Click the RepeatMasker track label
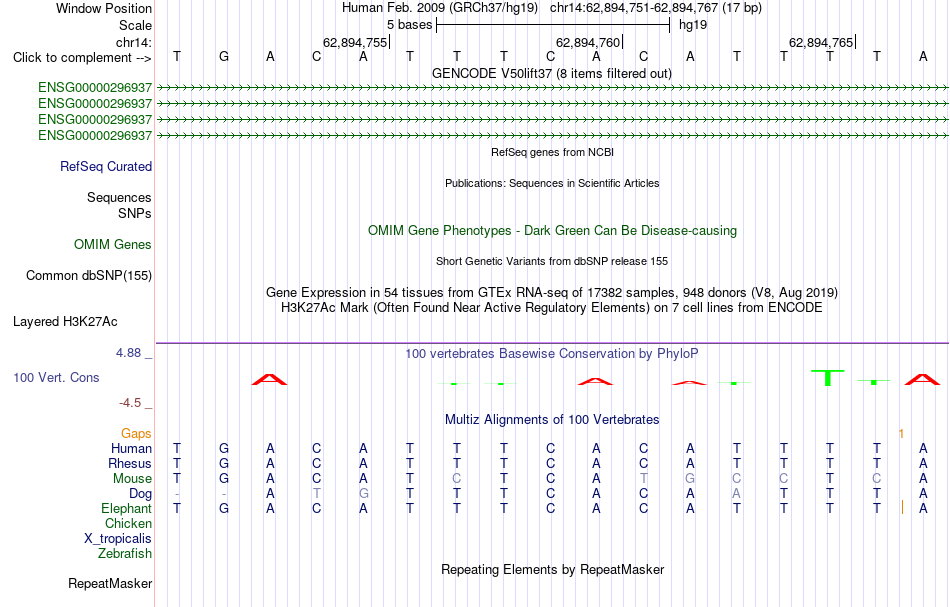The image size is (950, 607). (x=110, y=583)
